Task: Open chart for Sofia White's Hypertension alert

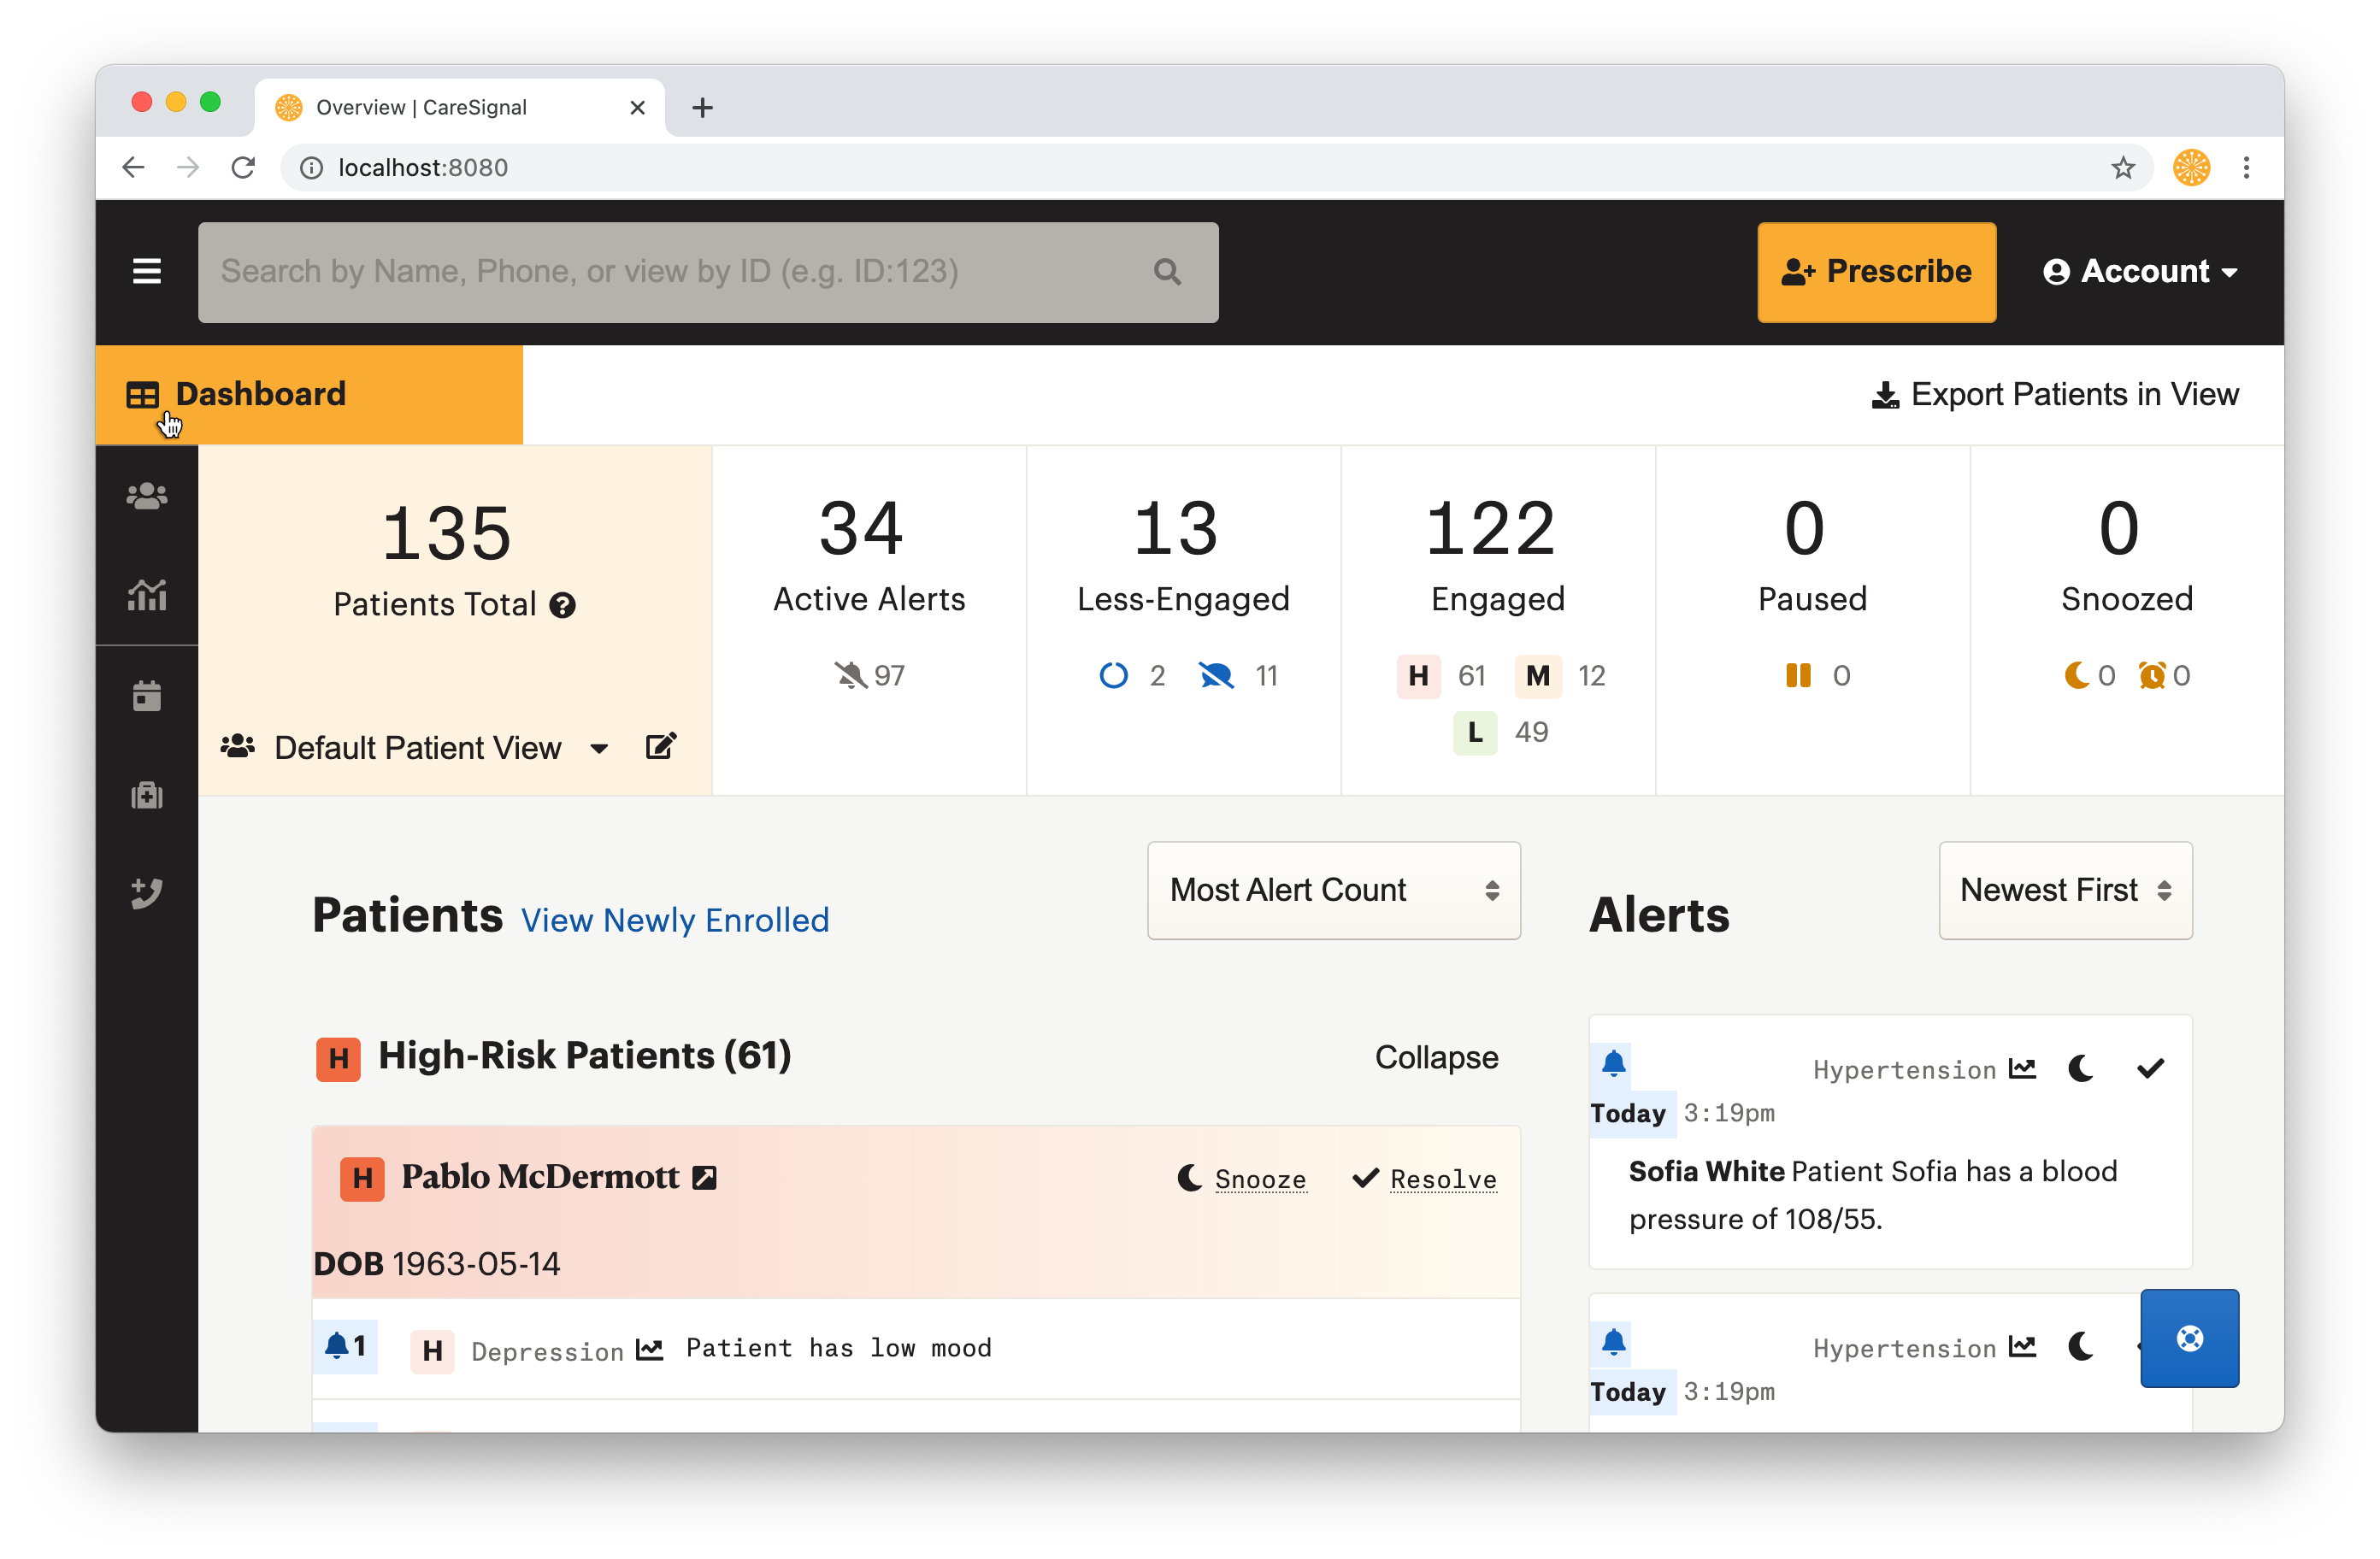Action: click(2022, 1068)
